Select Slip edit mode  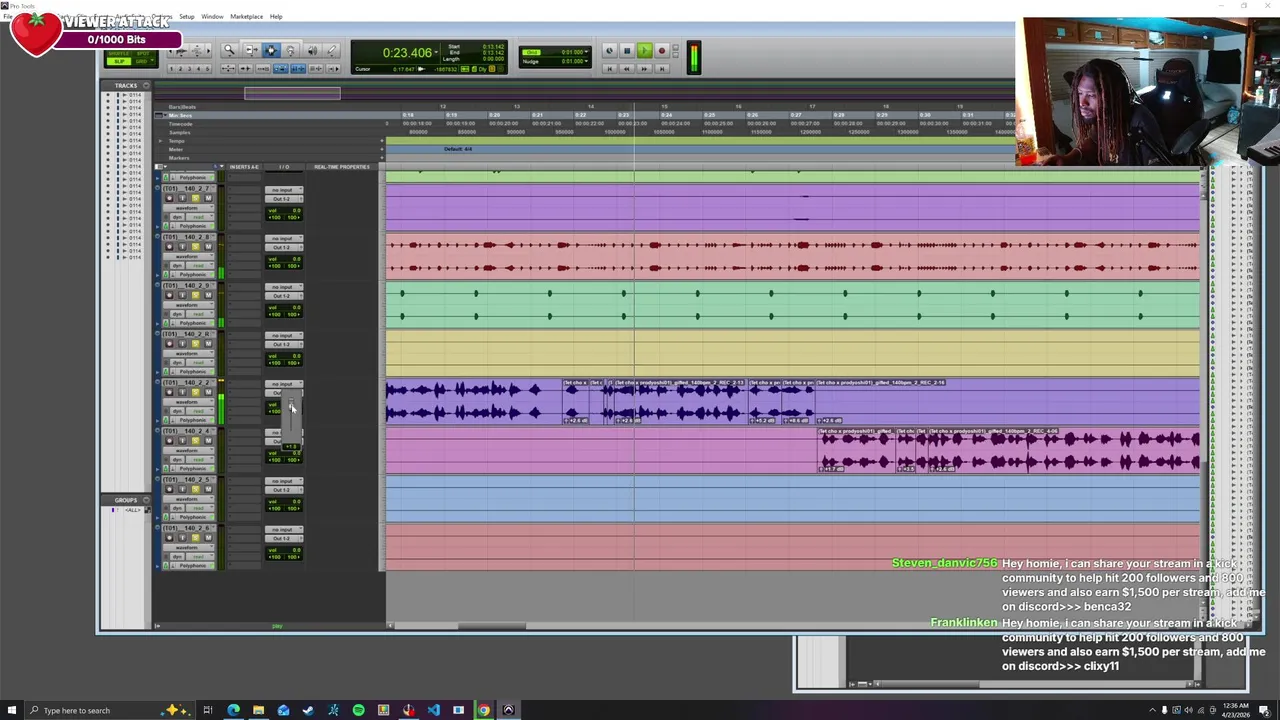pyautogui.click(x=118, y=62)
